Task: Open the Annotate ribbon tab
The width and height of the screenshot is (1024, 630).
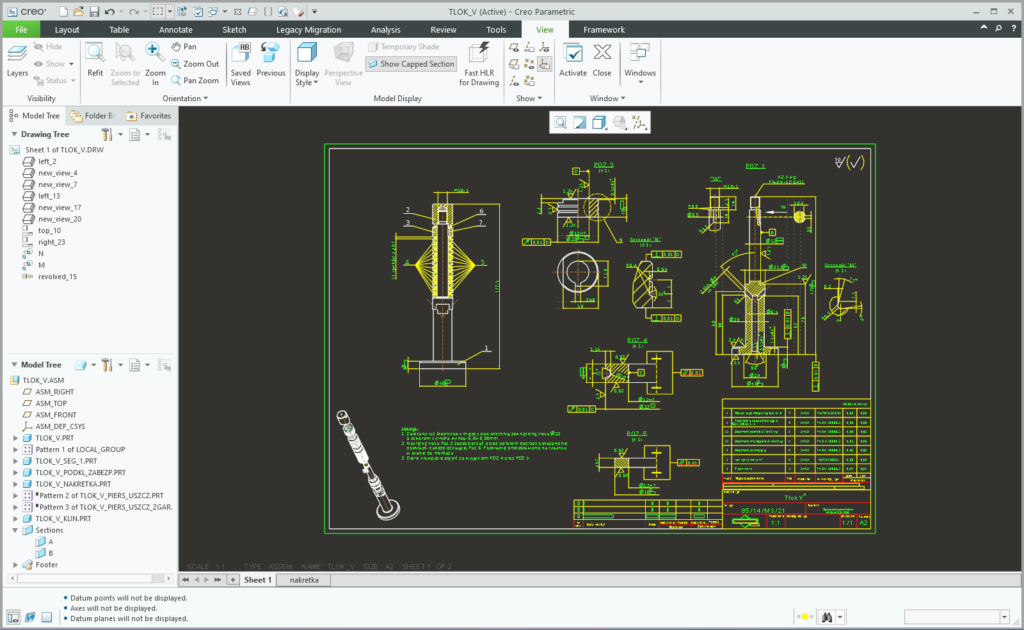Action: (176, 30)
